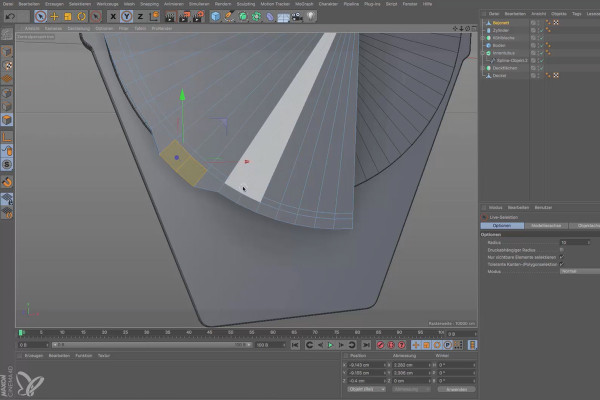Click the timeline frame 50 marker
The width and height of the screenshot is (600, 400).
pyautogui.click(x=230, y=333)
